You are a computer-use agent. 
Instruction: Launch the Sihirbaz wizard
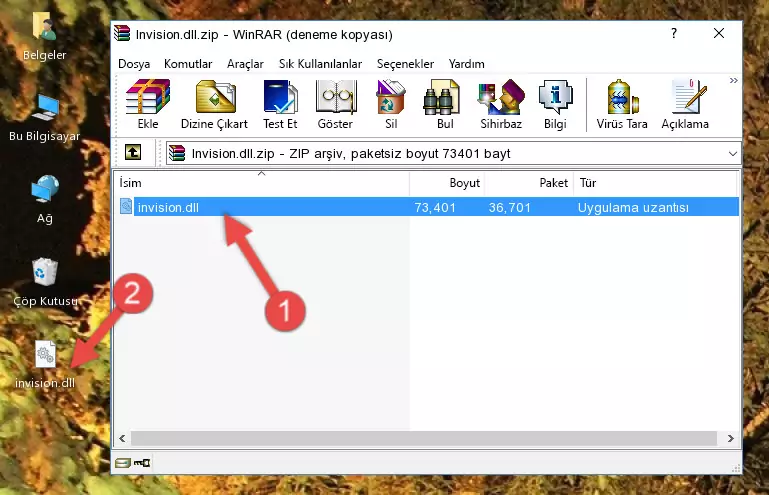(x=501, y=104)
